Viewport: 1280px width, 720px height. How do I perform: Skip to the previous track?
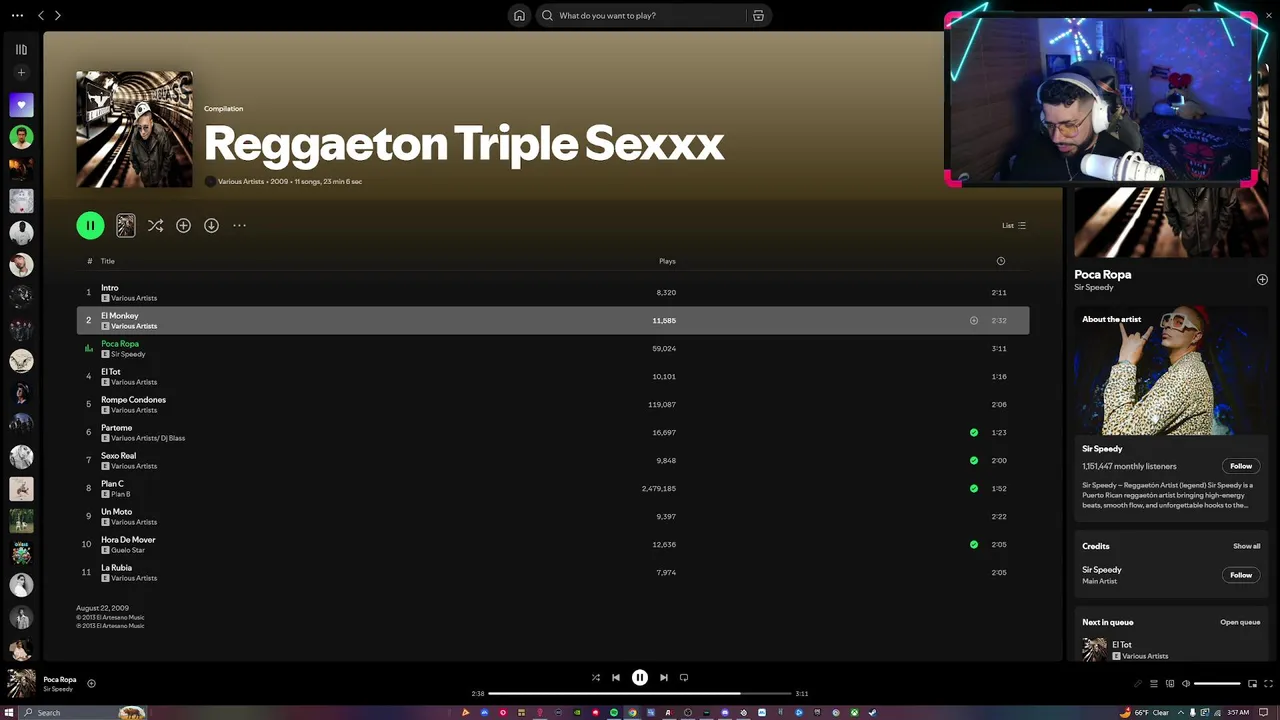[x=616, y=677]
